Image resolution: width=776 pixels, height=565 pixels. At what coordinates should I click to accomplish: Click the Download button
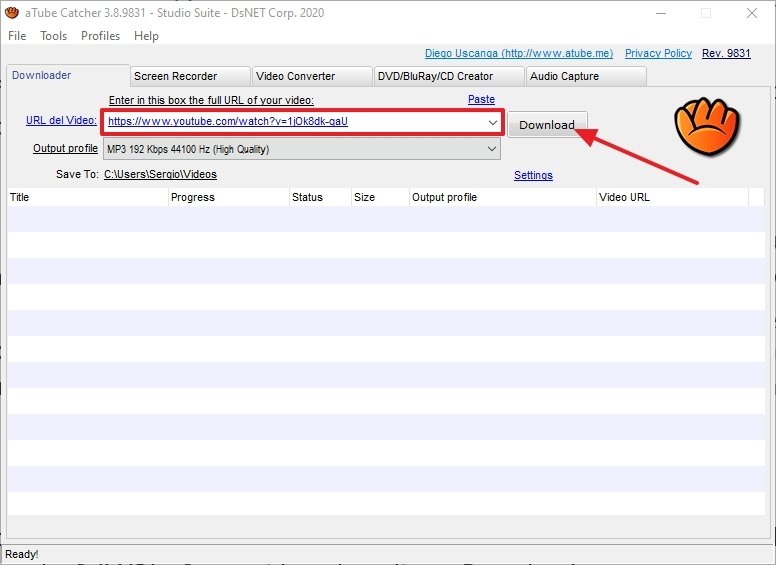pyautogui.click(x=547, y=125)
